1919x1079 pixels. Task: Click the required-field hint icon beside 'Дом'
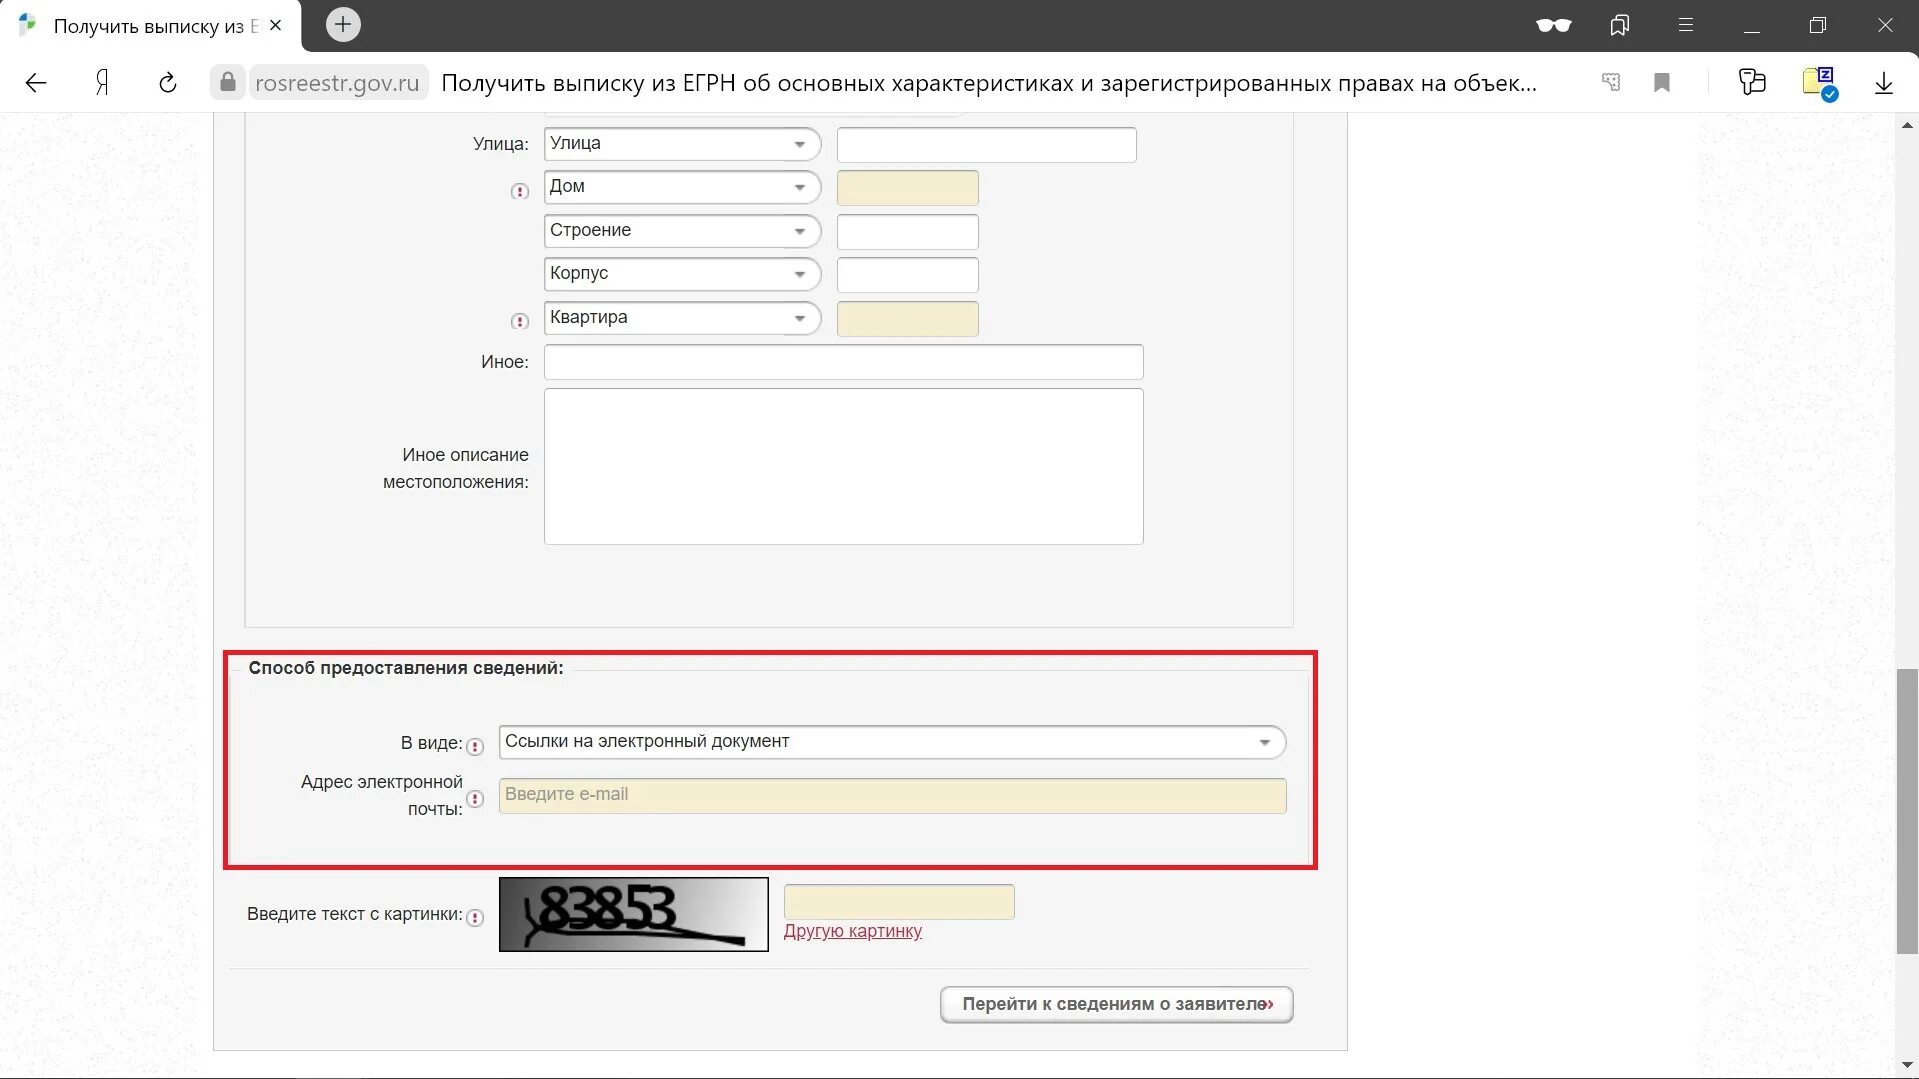tap(519, 191)
